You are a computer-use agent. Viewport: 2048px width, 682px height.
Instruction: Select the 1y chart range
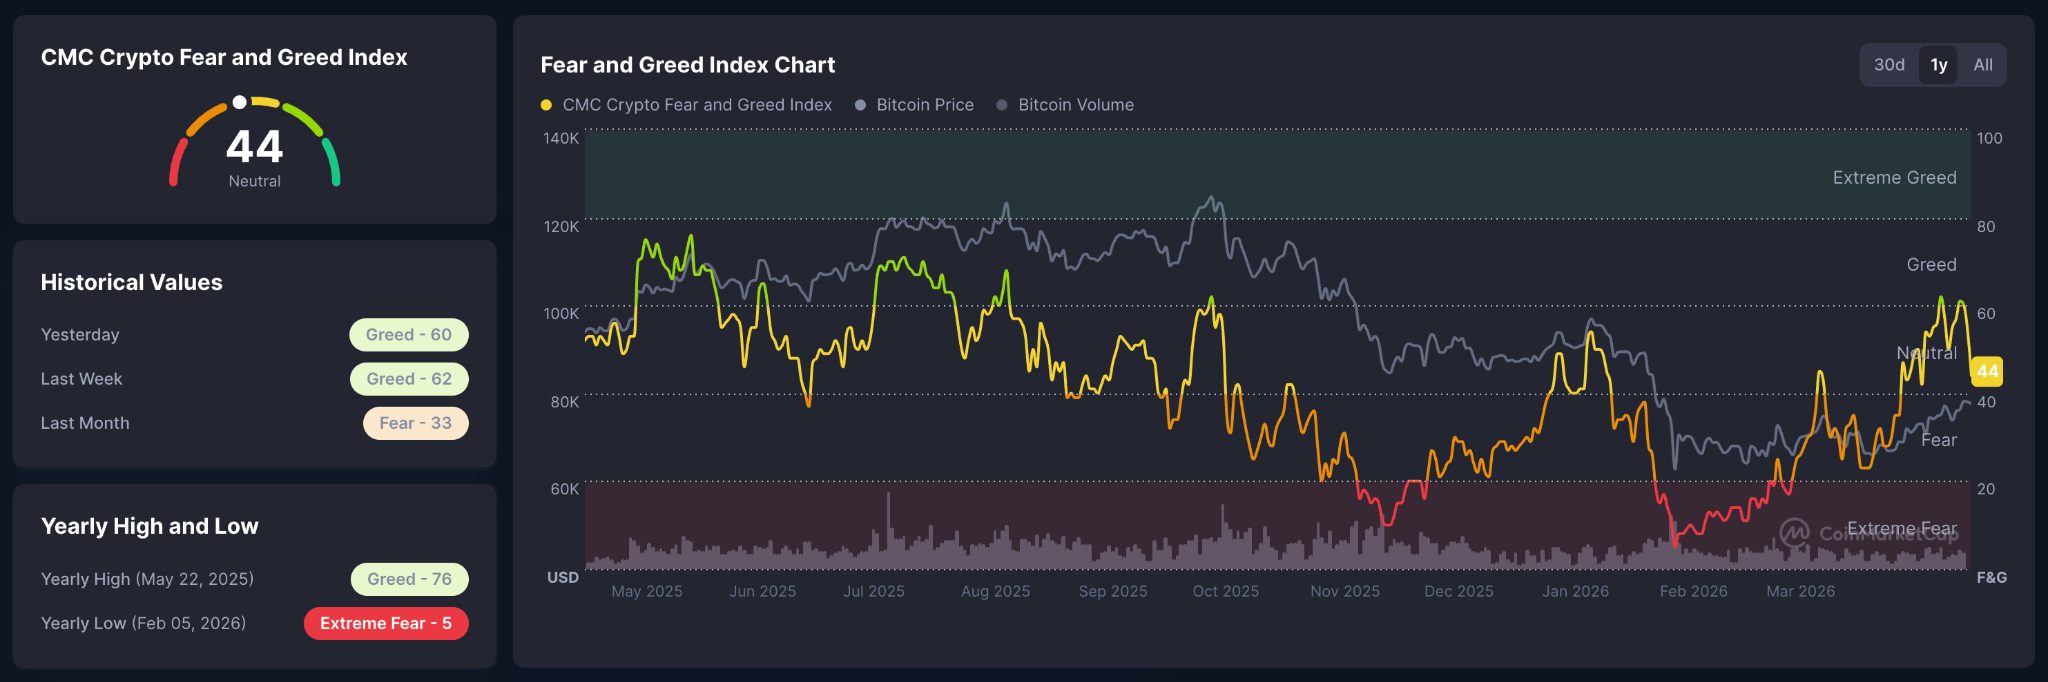[x=1939, y=65]
